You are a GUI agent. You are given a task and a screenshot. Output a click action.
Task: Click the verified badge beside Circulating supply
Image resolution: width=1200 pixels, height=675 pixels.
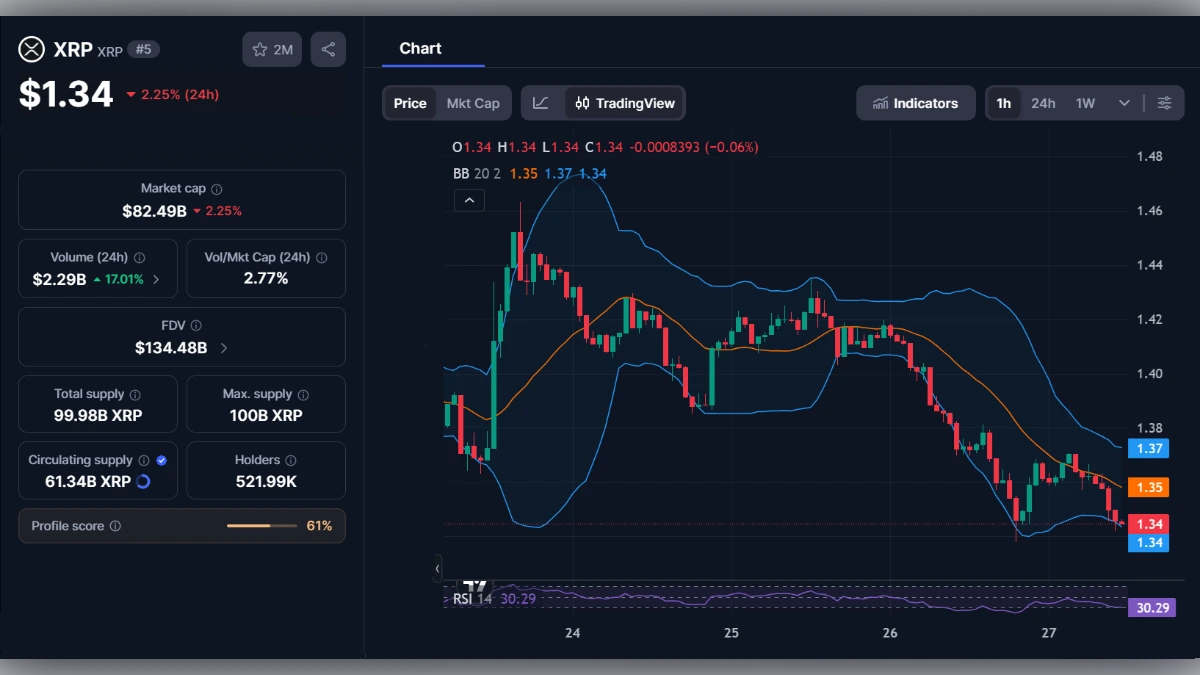pos(162,459)
